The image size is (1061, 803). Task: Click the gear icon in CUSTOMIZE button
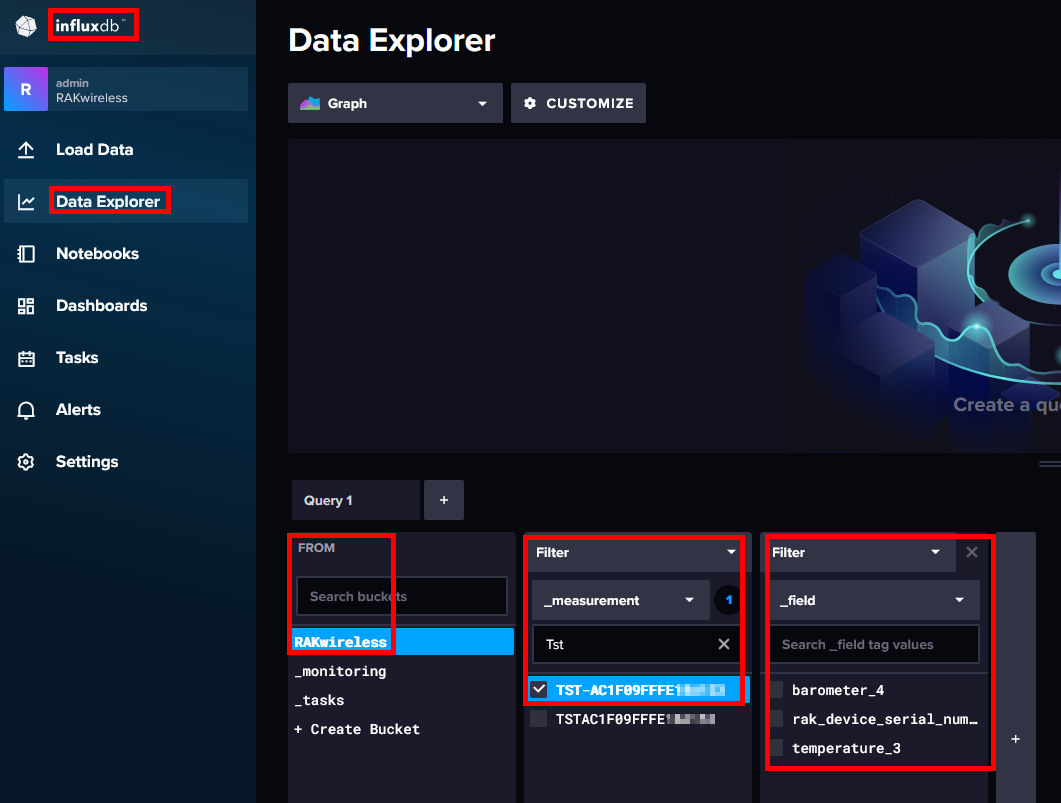pos(530,104)
